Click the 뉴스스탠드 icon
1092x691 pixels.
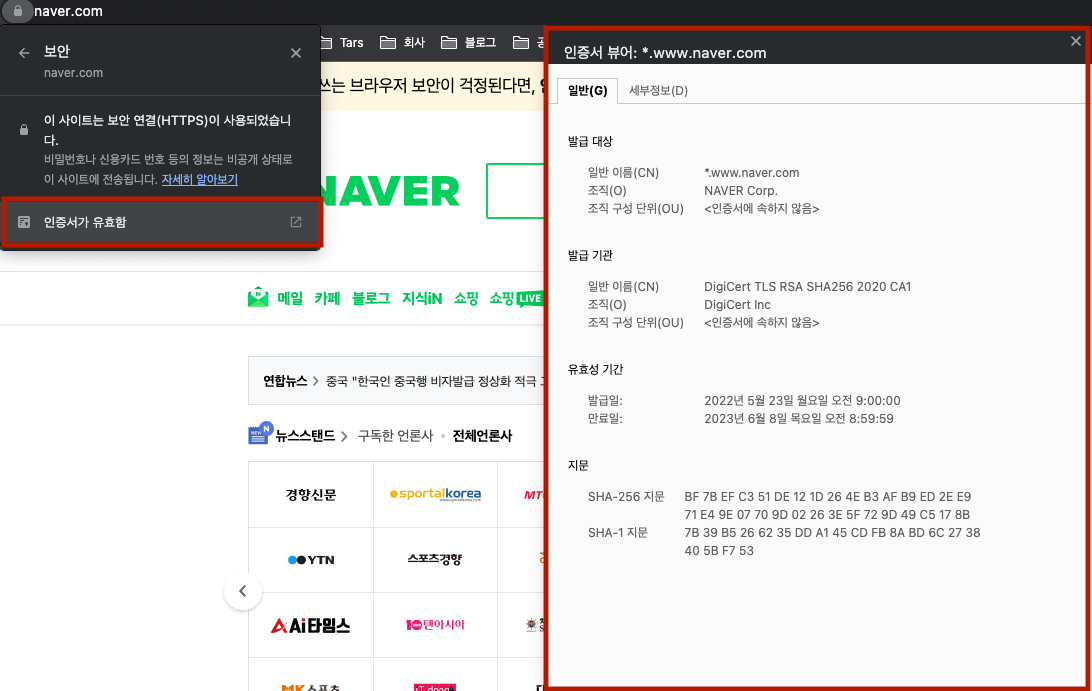point(260,433)
